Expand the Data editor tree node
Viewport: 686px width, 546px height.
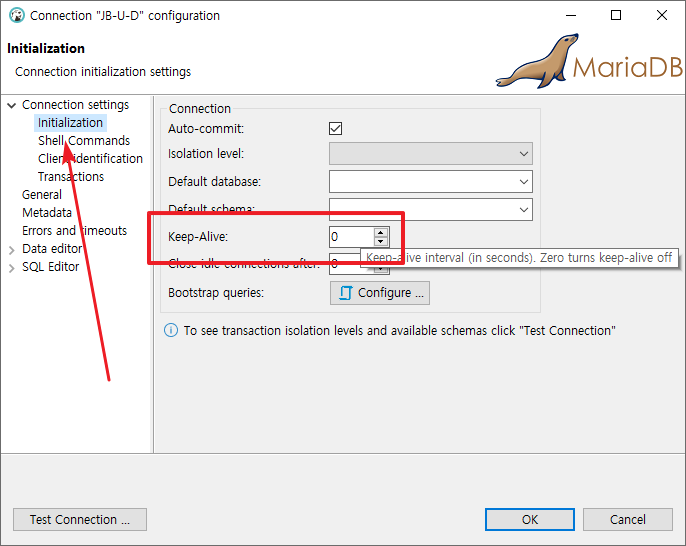(x=11, y=249)
